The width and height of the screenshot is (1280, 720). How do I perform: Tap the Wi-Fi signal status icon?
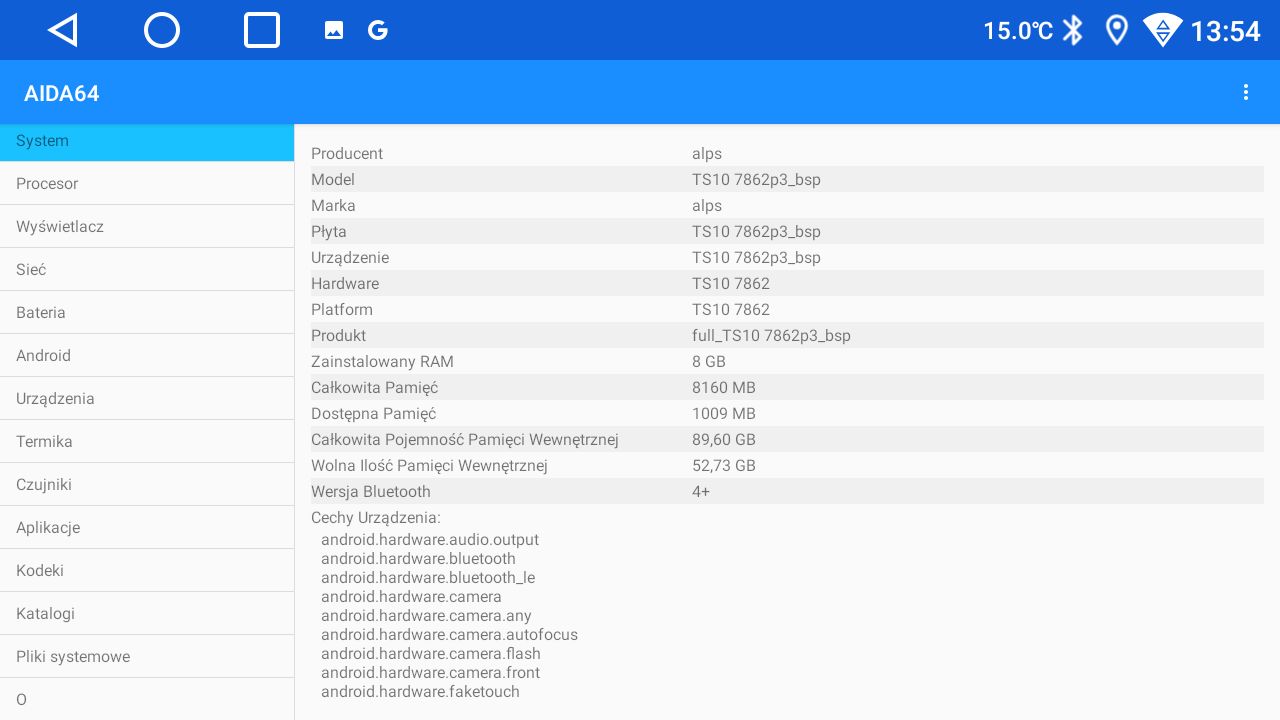pos(1163,30)
